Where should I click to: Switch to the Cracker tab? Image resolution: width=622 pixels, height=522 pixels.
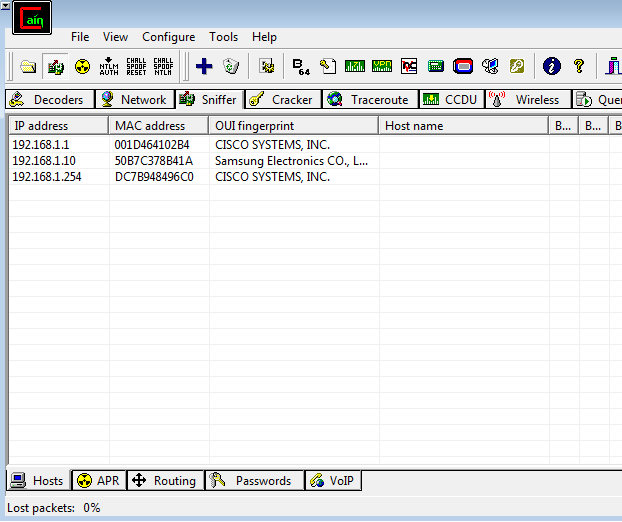[283, 99]
